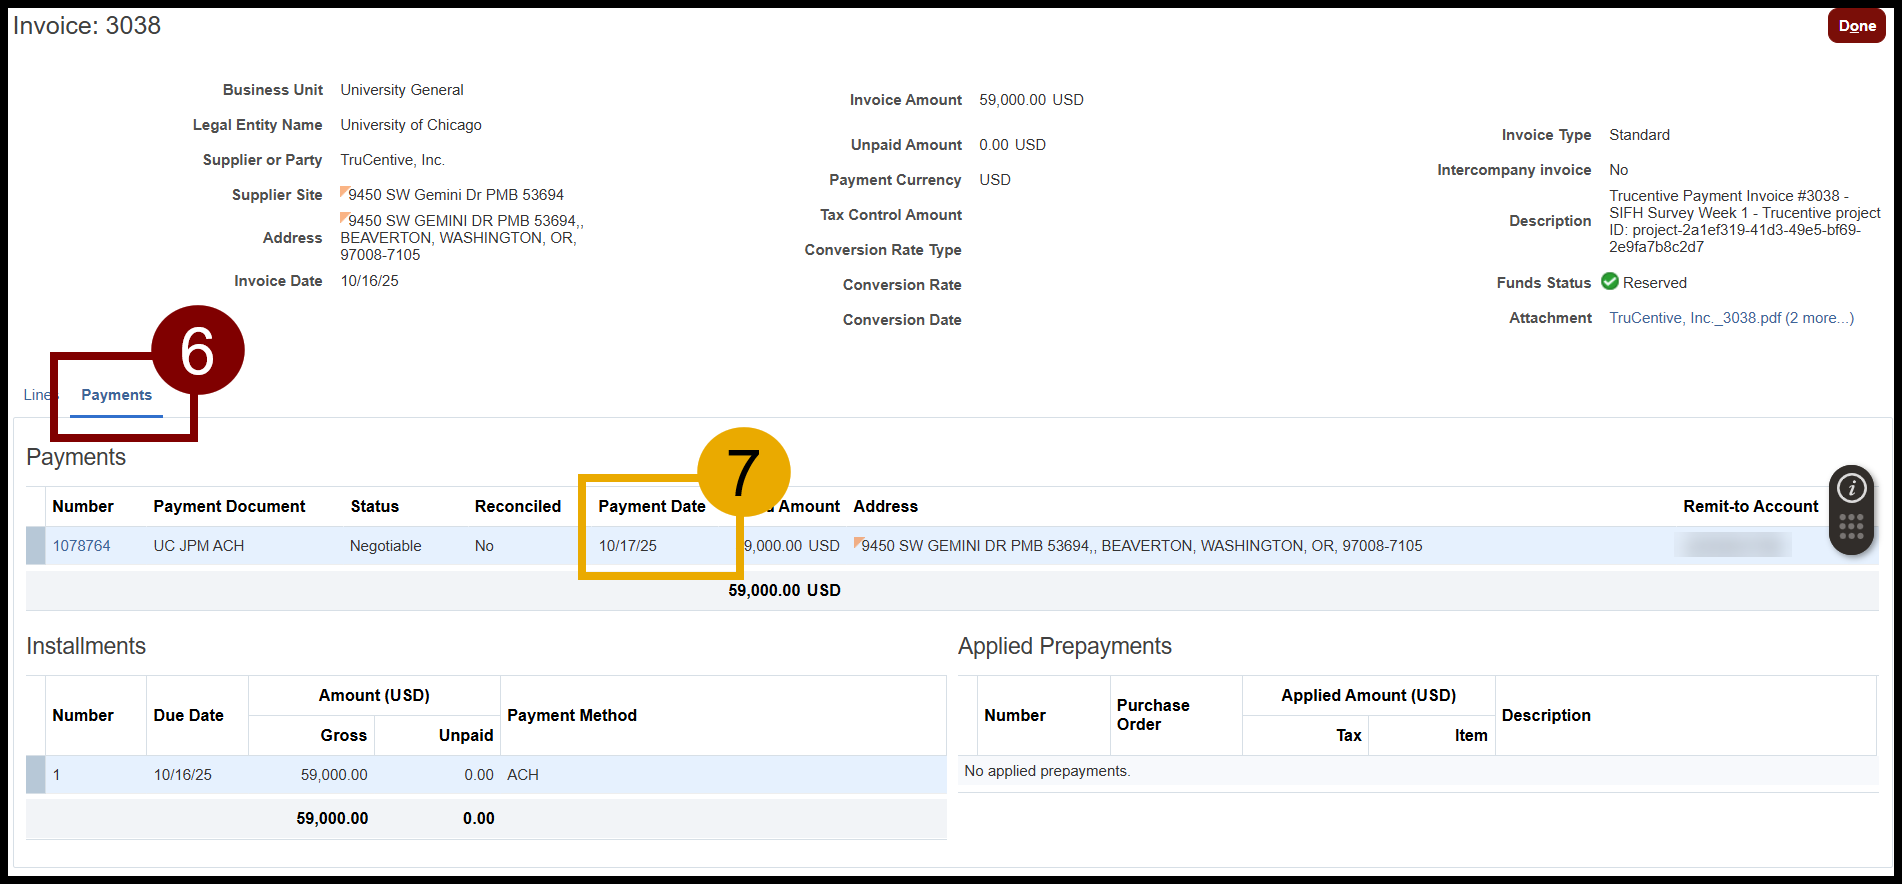Click the Payment Method column header

tap(571, 716)
